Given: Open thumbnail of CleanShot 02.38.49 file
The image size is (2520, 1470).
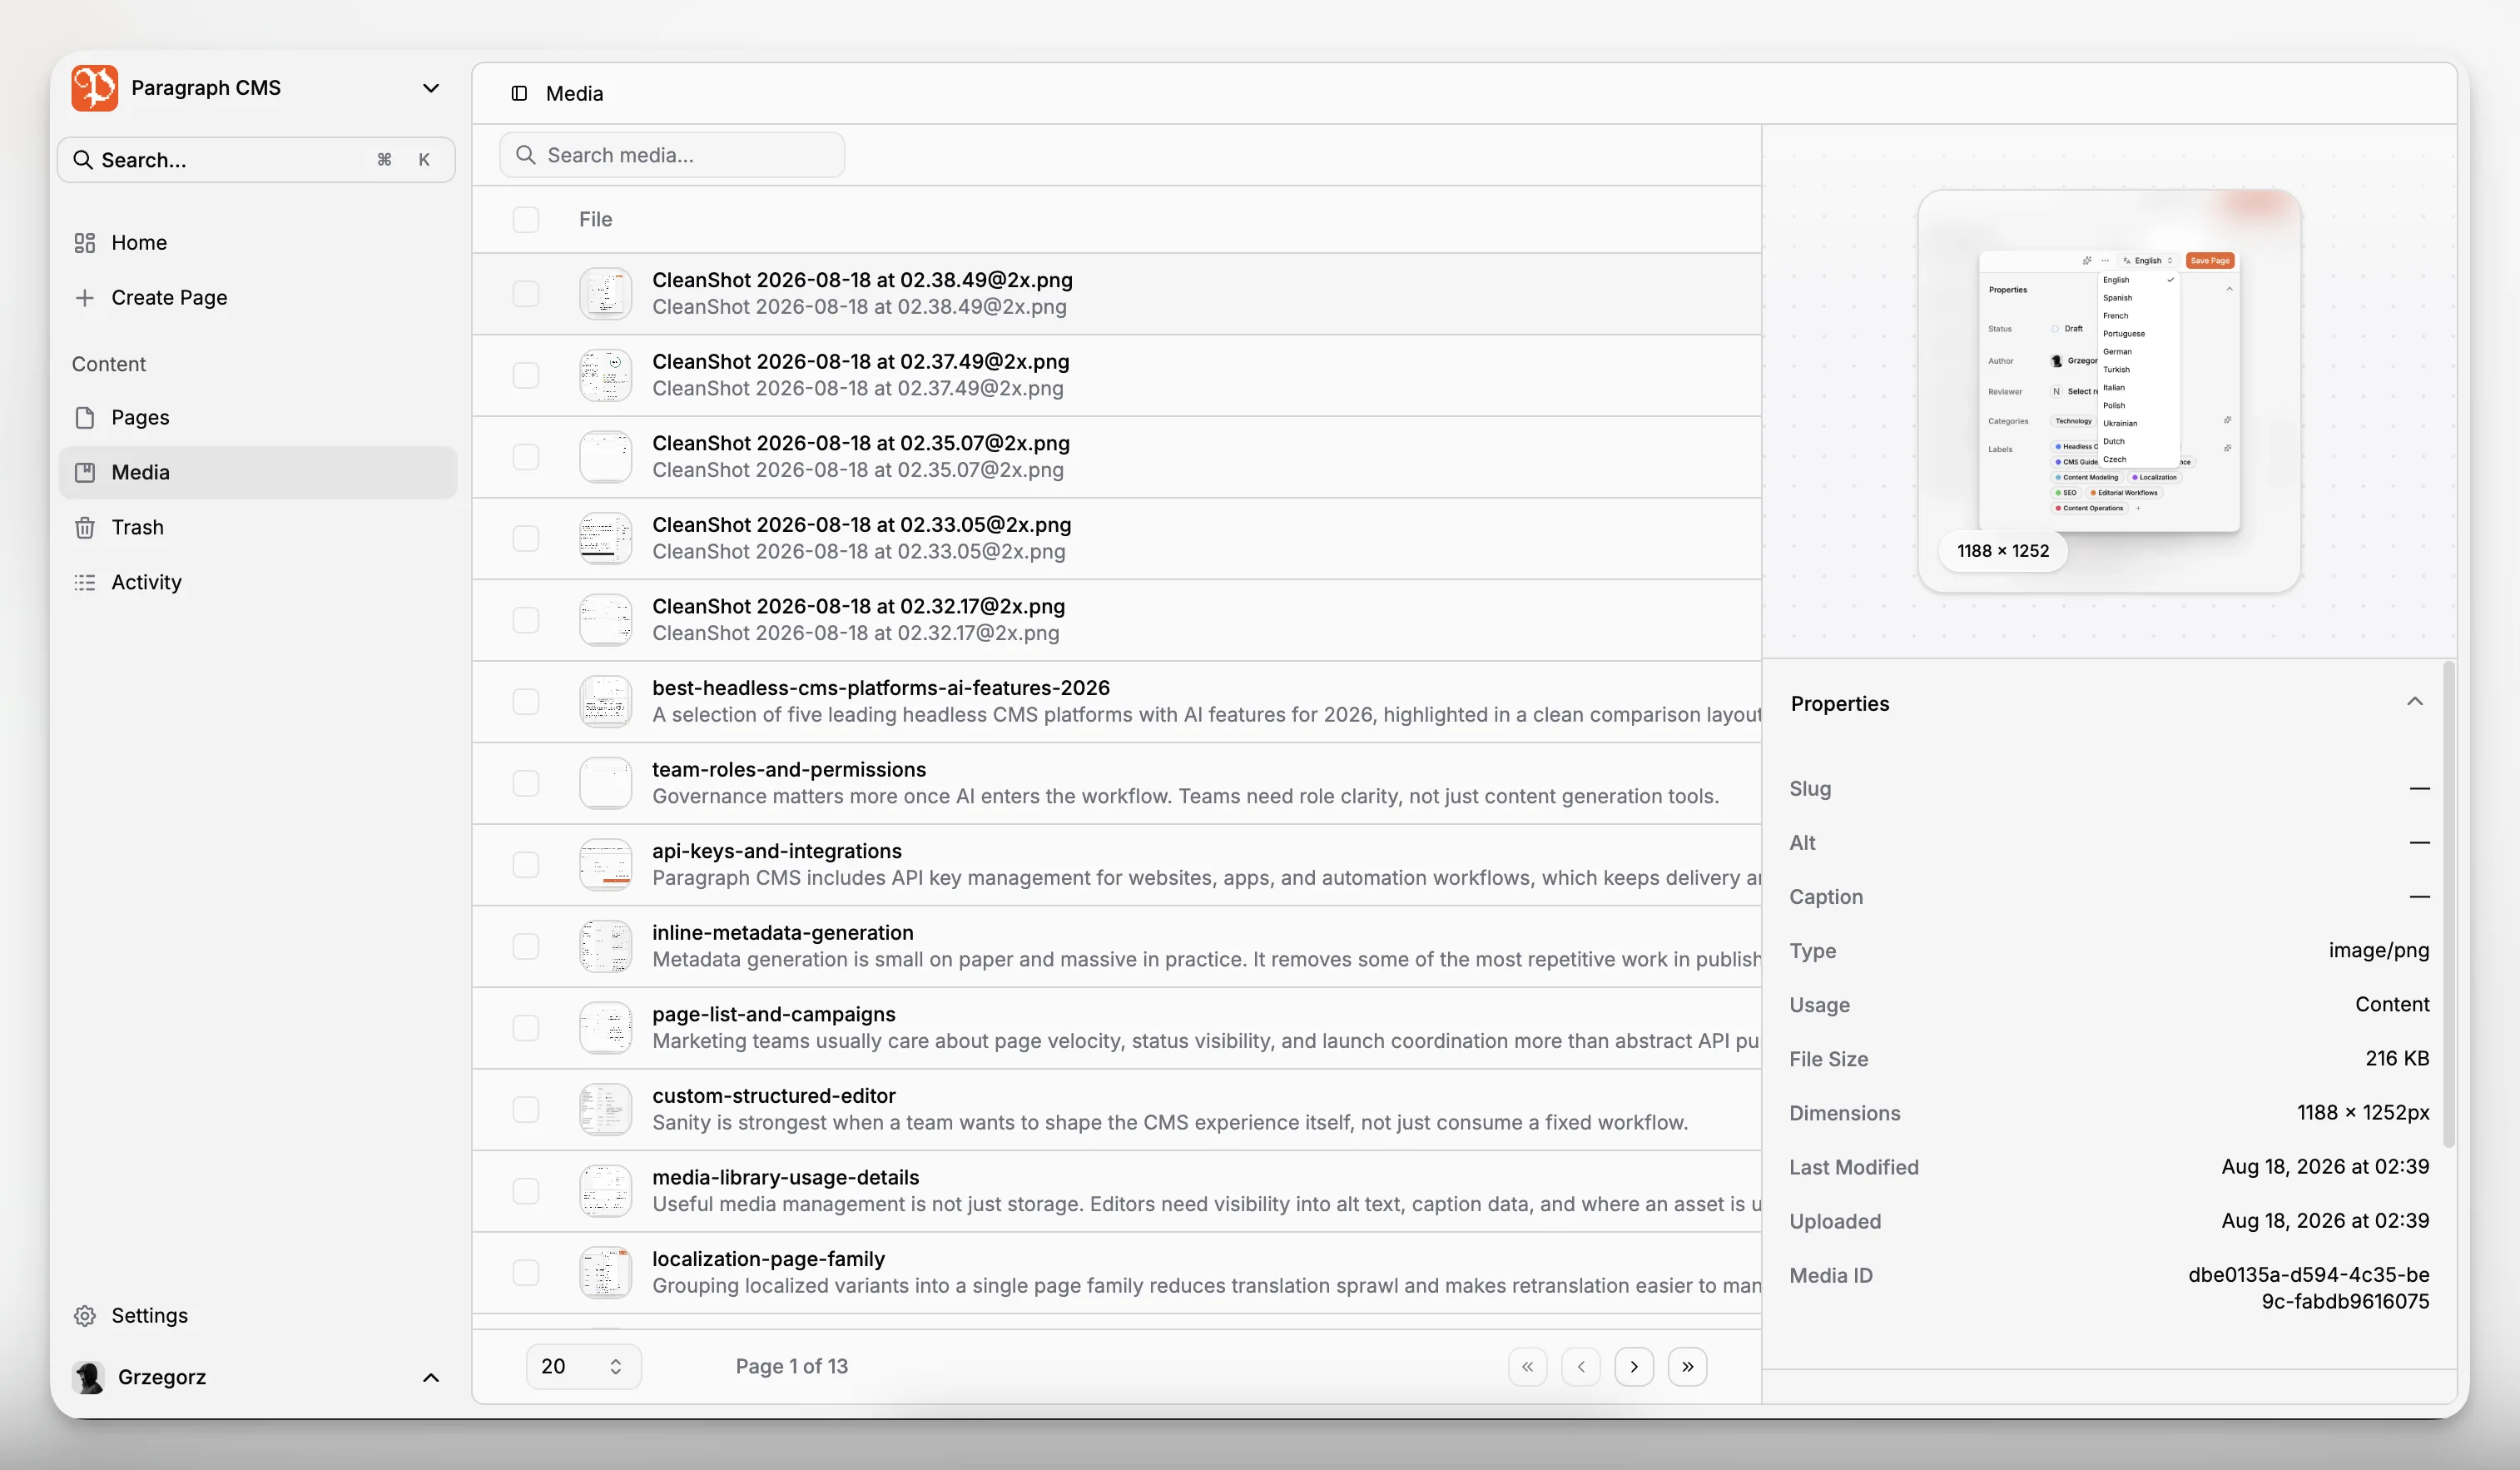Looking at the screenshot, I should pyautogui.click(x=605, y=294).
